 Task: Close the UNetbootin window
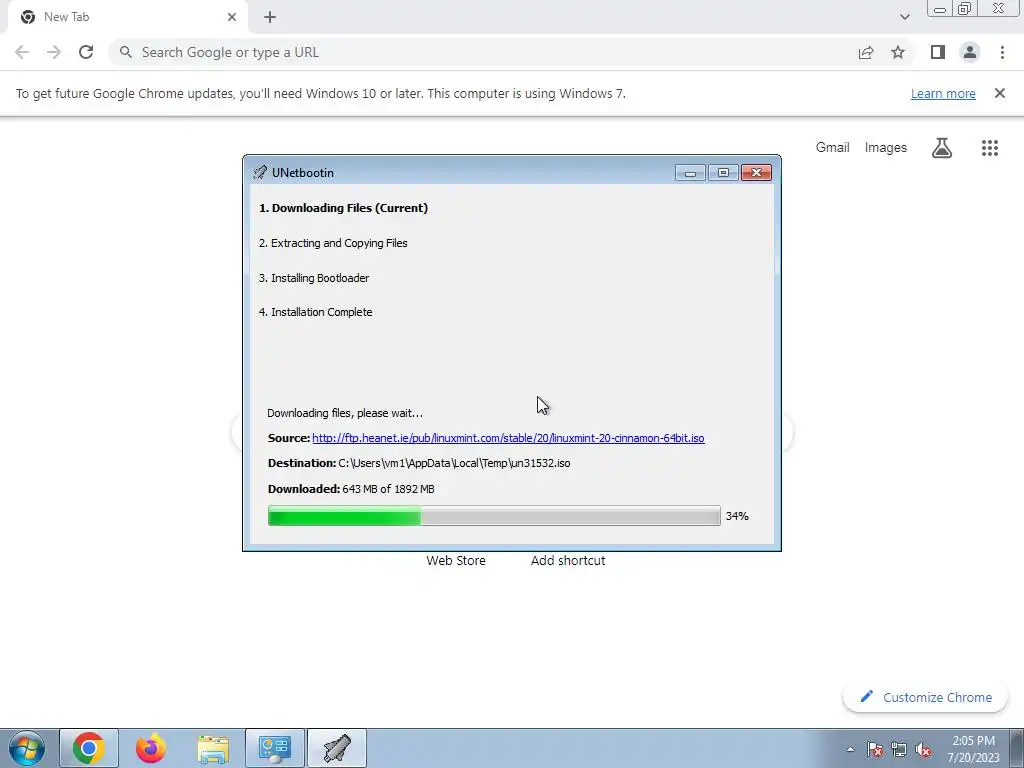[x=756, y=172]
